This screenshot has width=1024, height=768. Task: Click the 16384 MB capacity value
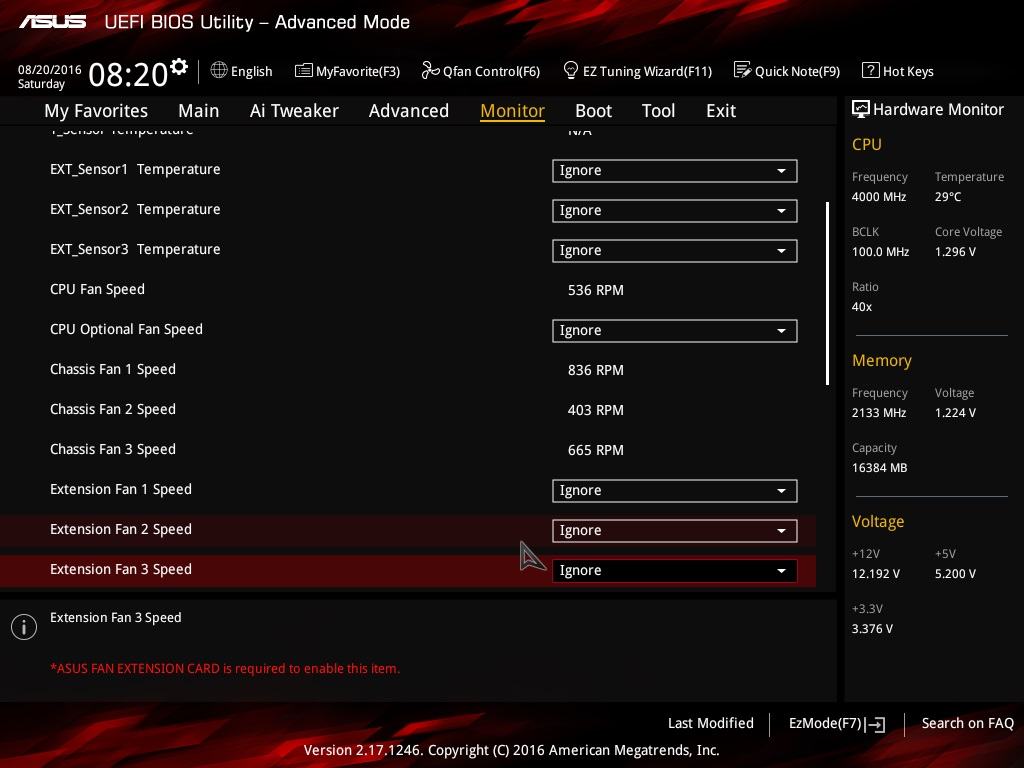click(879, 468)
